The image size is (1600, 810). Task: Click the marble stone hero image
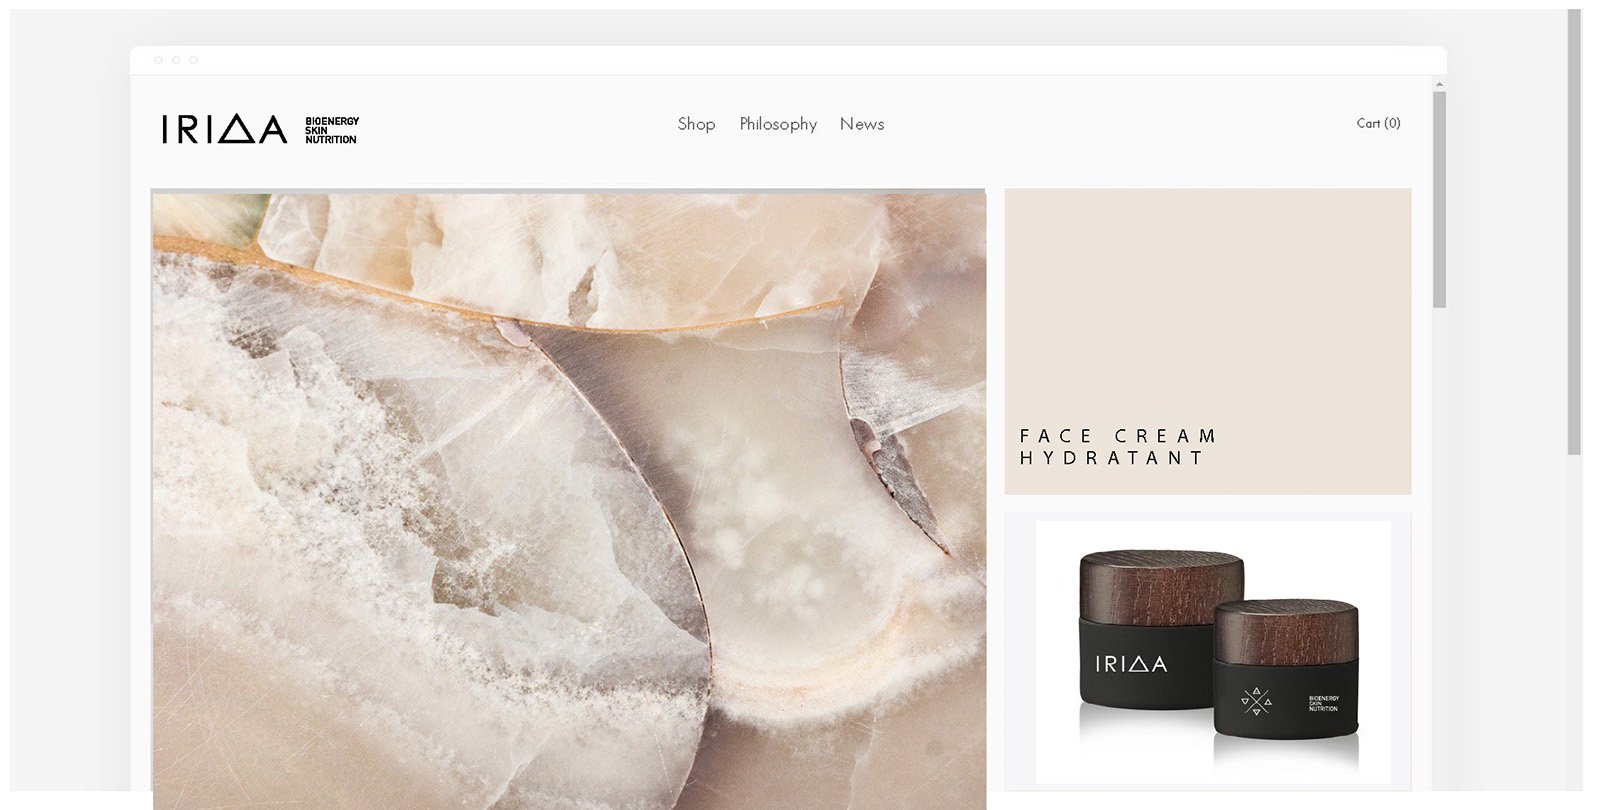[569, 500]
